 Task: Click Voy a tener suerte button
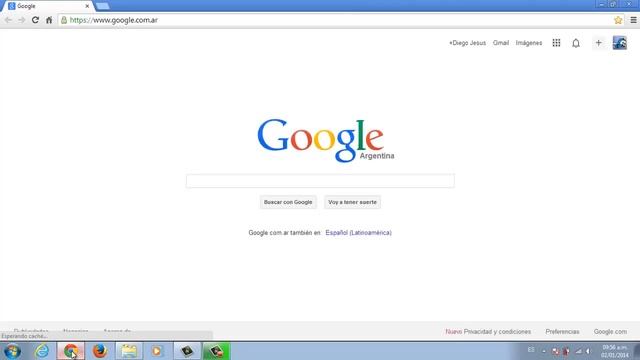point(352,202)
